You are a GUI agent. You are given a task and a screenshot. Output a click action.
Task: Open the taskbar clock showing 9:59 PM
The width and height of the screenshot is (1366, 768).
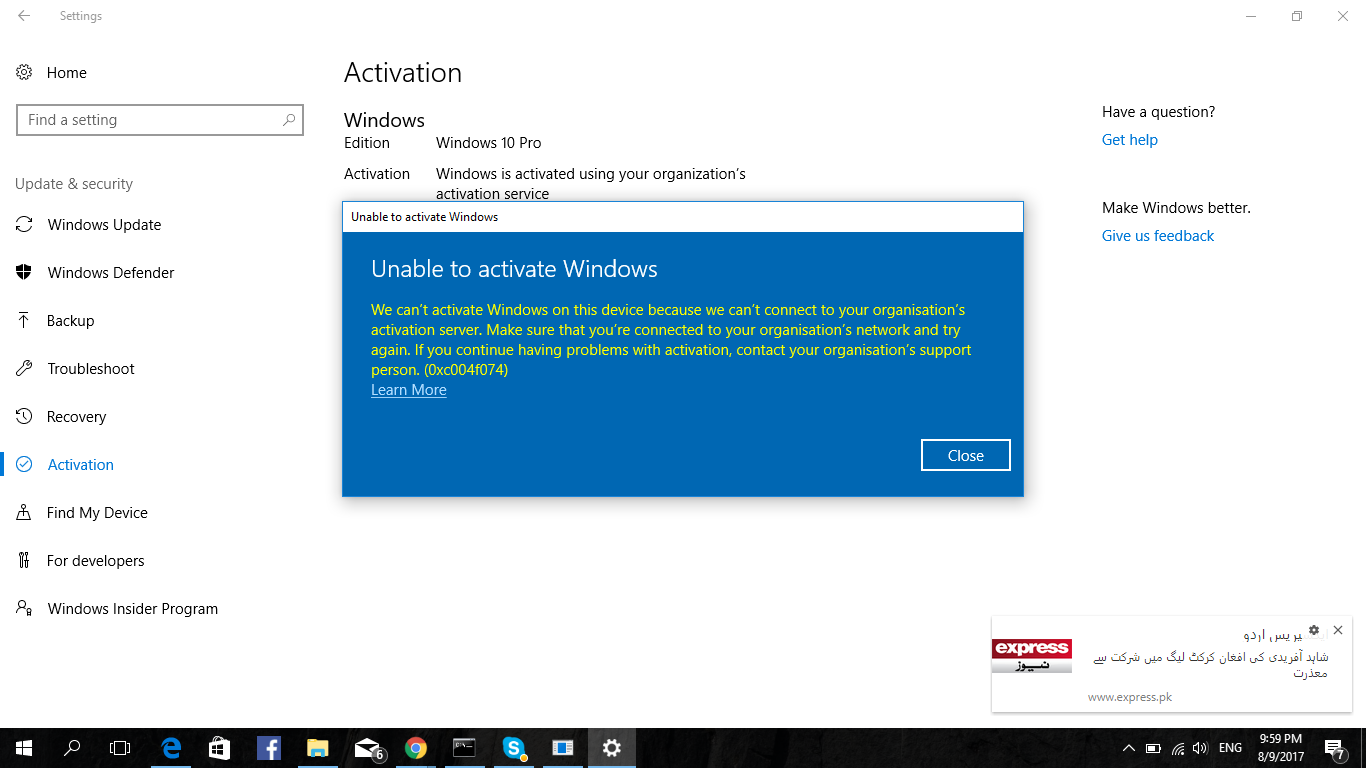click(x=1283, y=748)
